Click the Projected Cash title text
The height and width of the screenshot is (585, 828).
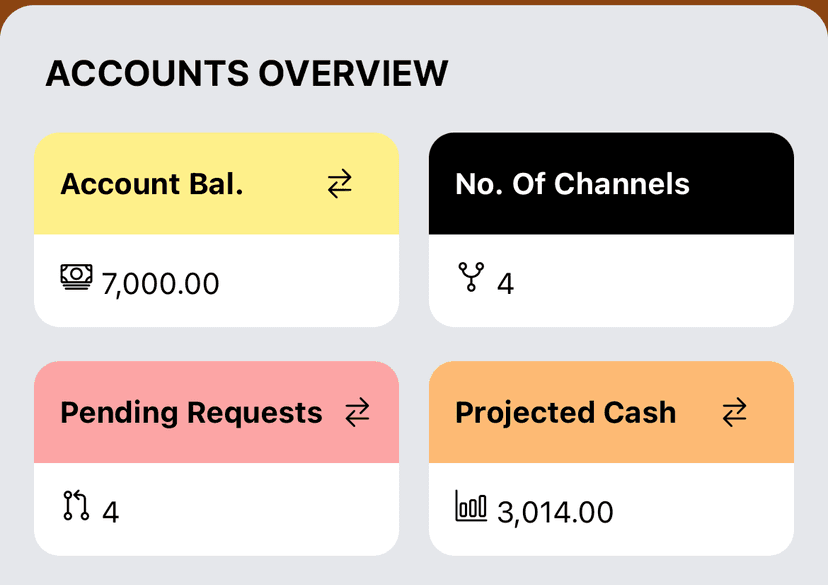[x=566, y=412]
